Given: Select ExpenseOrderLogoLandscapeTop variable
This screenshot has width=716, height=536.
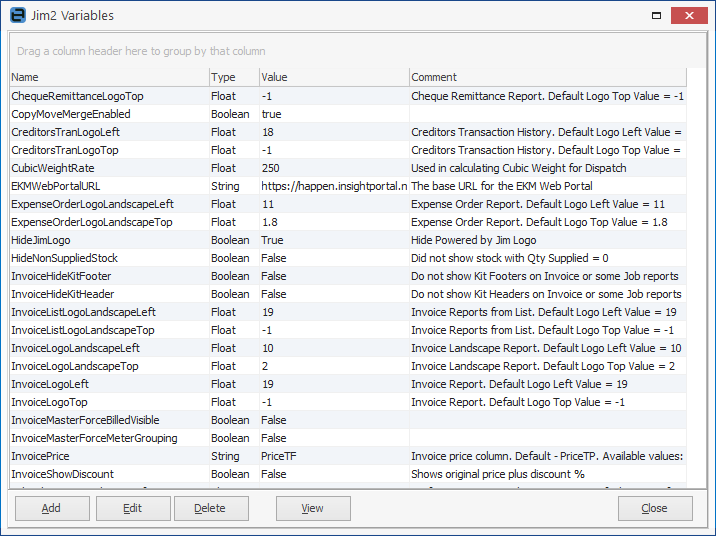Looking at the screenshot, I should click(348, 222).
